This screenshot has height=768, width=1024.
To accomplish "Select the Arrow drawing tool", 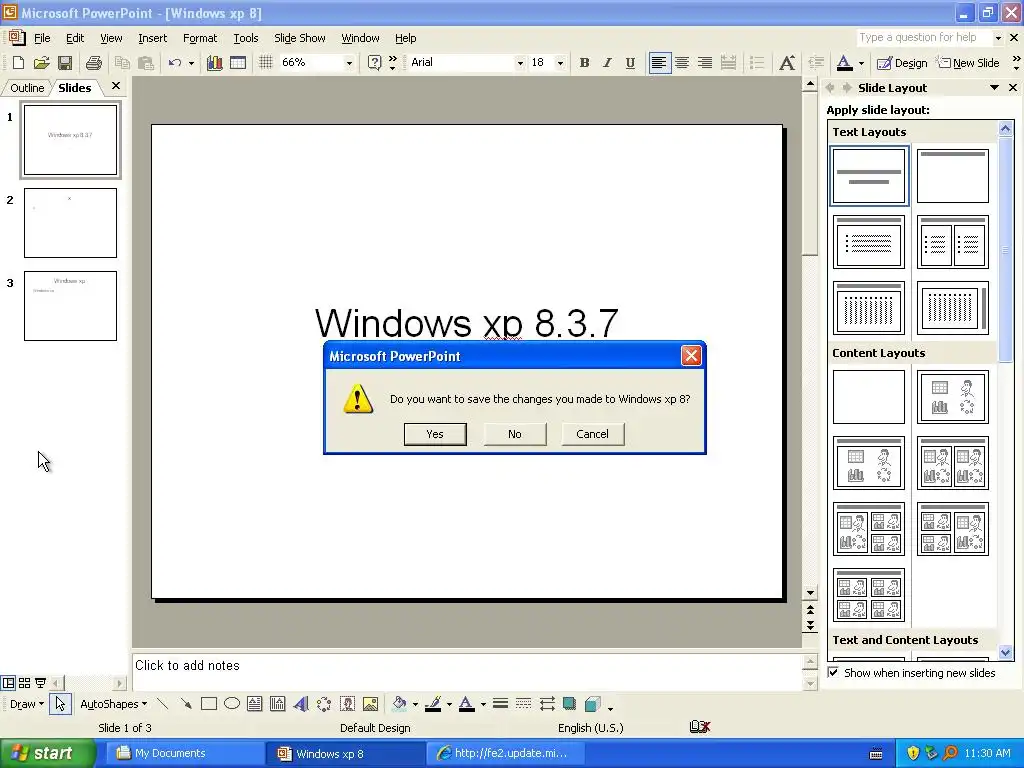I will (x=186, y=704).
